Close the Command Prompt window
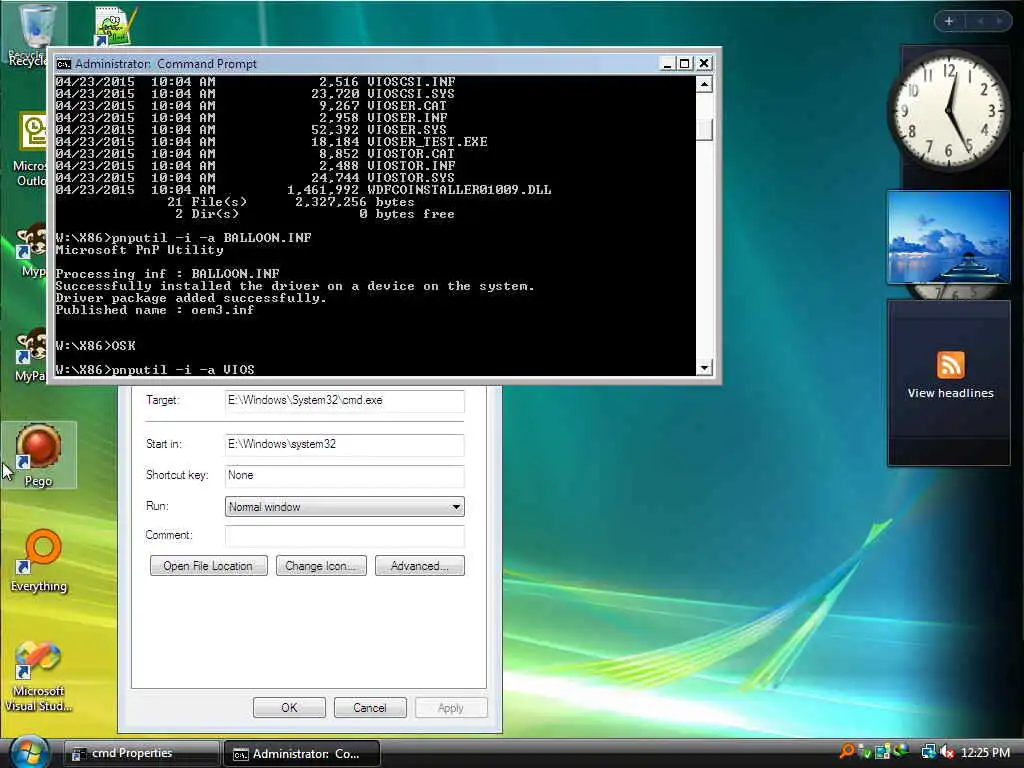Image resolution: width=1024 pixels, height=768 pixels. tap(703, 63)
